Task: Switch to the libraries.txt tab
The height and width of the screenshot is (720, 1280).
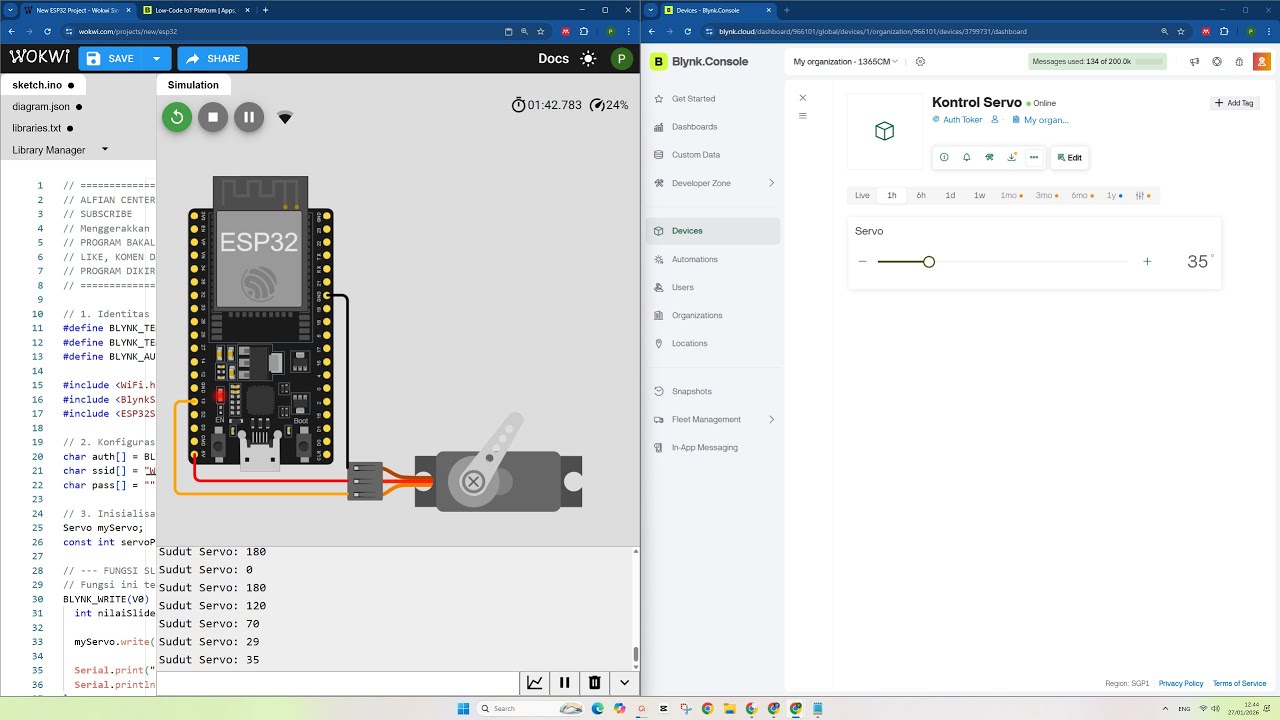Action: coord(42,128)
